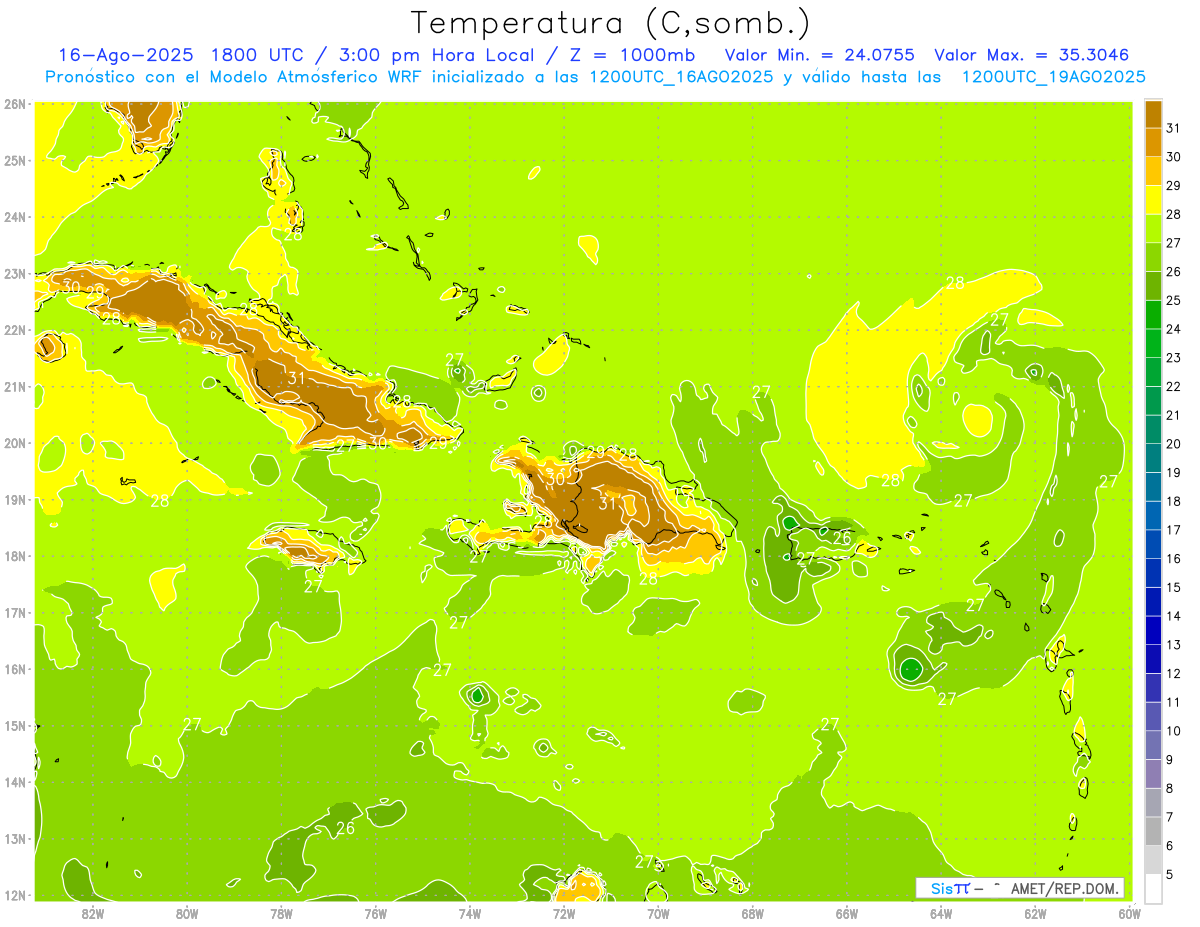The width and height of the screenshot is (1200, 927).
Task: Click the "26" contour label over Puerto Rico
Action: (842, 538)
